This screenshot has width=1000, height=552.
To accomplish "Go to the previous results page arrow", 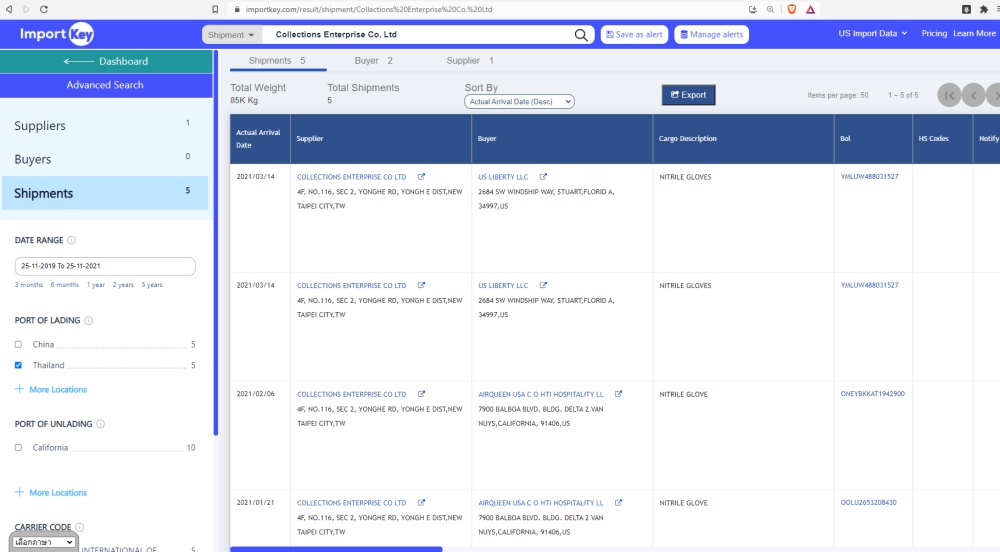I will 973,95.
